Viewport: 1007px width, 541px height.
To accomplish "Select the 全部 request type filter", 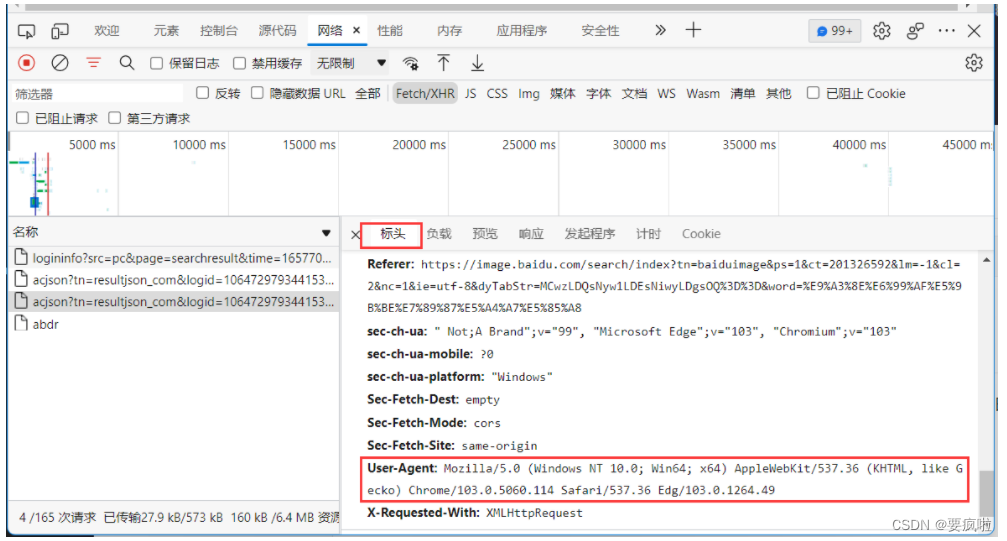I will pyautogui.click(x=368, y=93).
